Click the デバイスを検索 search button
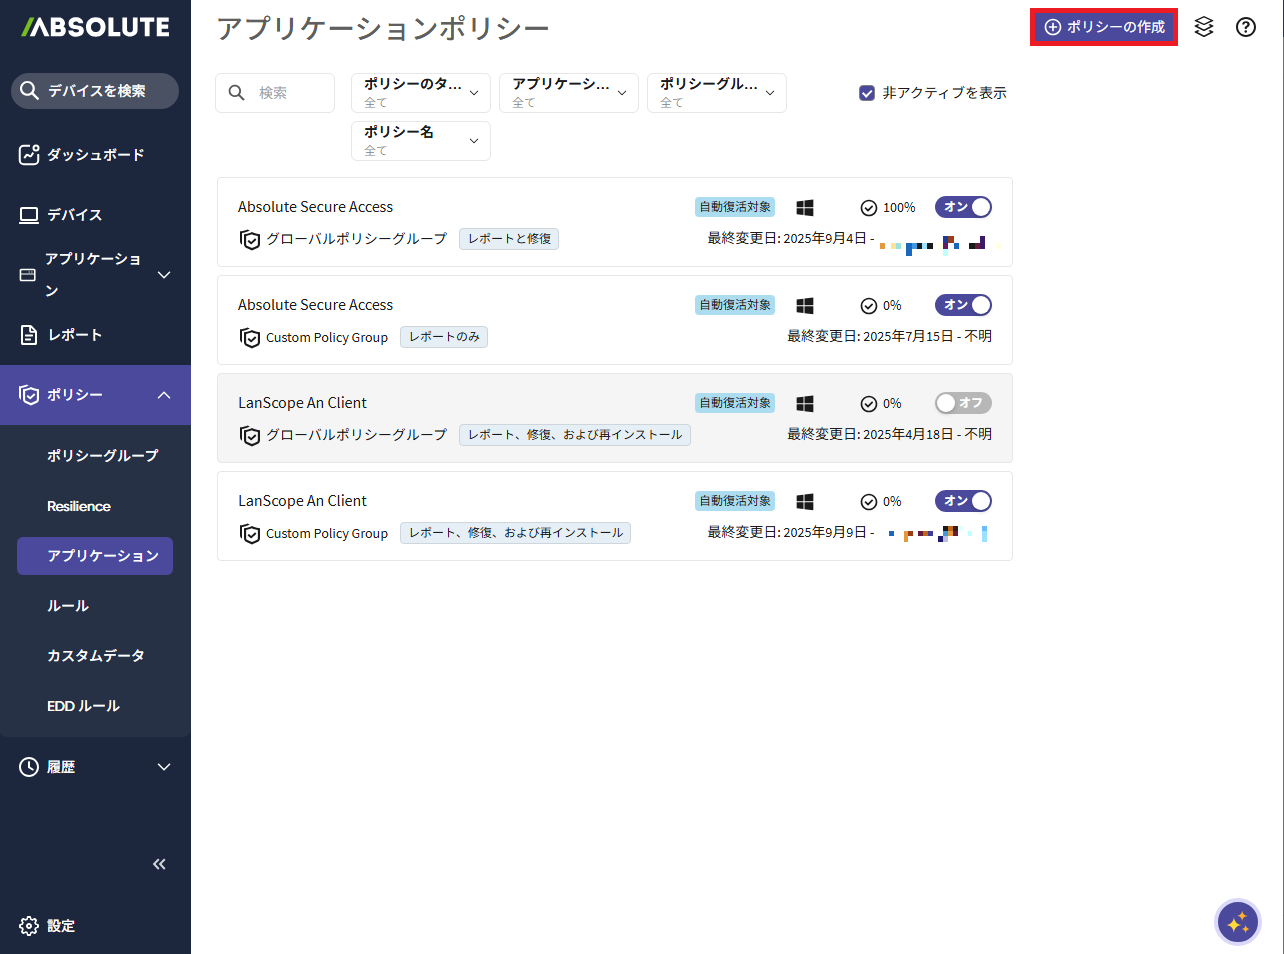 click(x=95, y=91)
